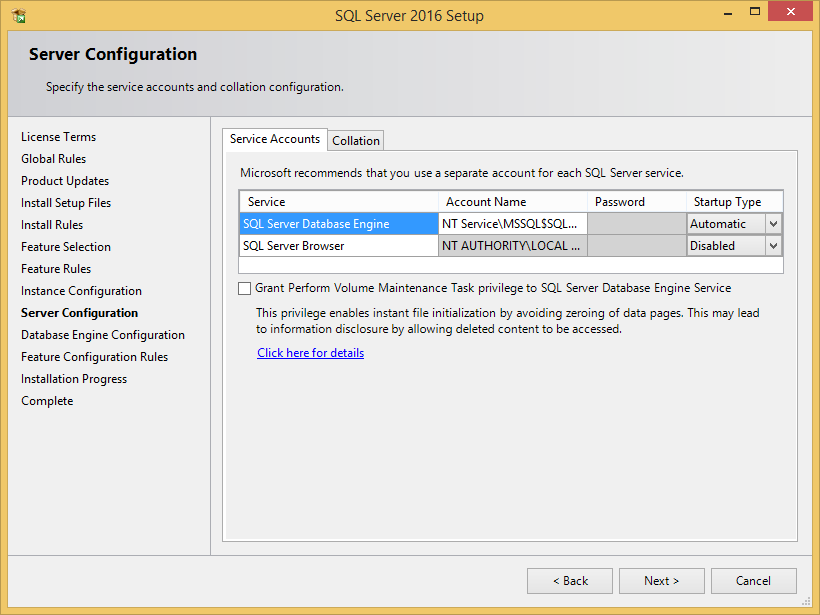Open Startup Type dropdown for Database Engine
The width and height of the screenshot is (820, 615).
click(773, 224)
